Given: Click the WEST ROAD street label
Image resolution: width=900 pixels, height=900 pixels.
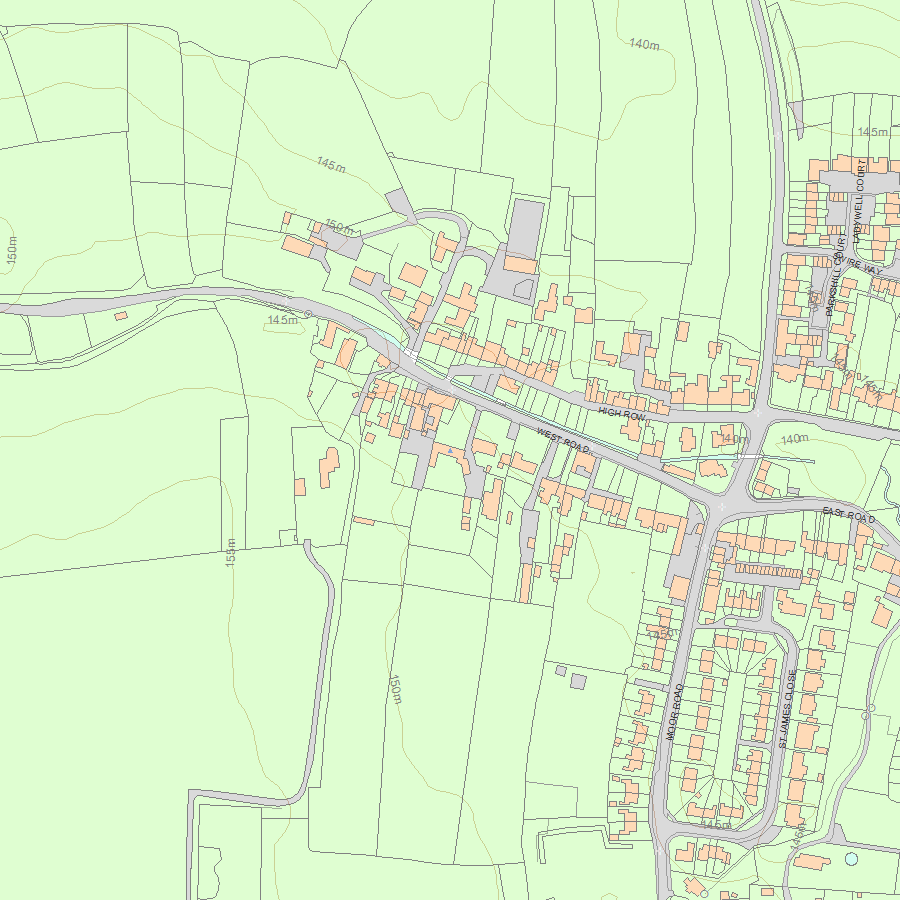Looking at the screenshot, I should click(x=564, y=440).
